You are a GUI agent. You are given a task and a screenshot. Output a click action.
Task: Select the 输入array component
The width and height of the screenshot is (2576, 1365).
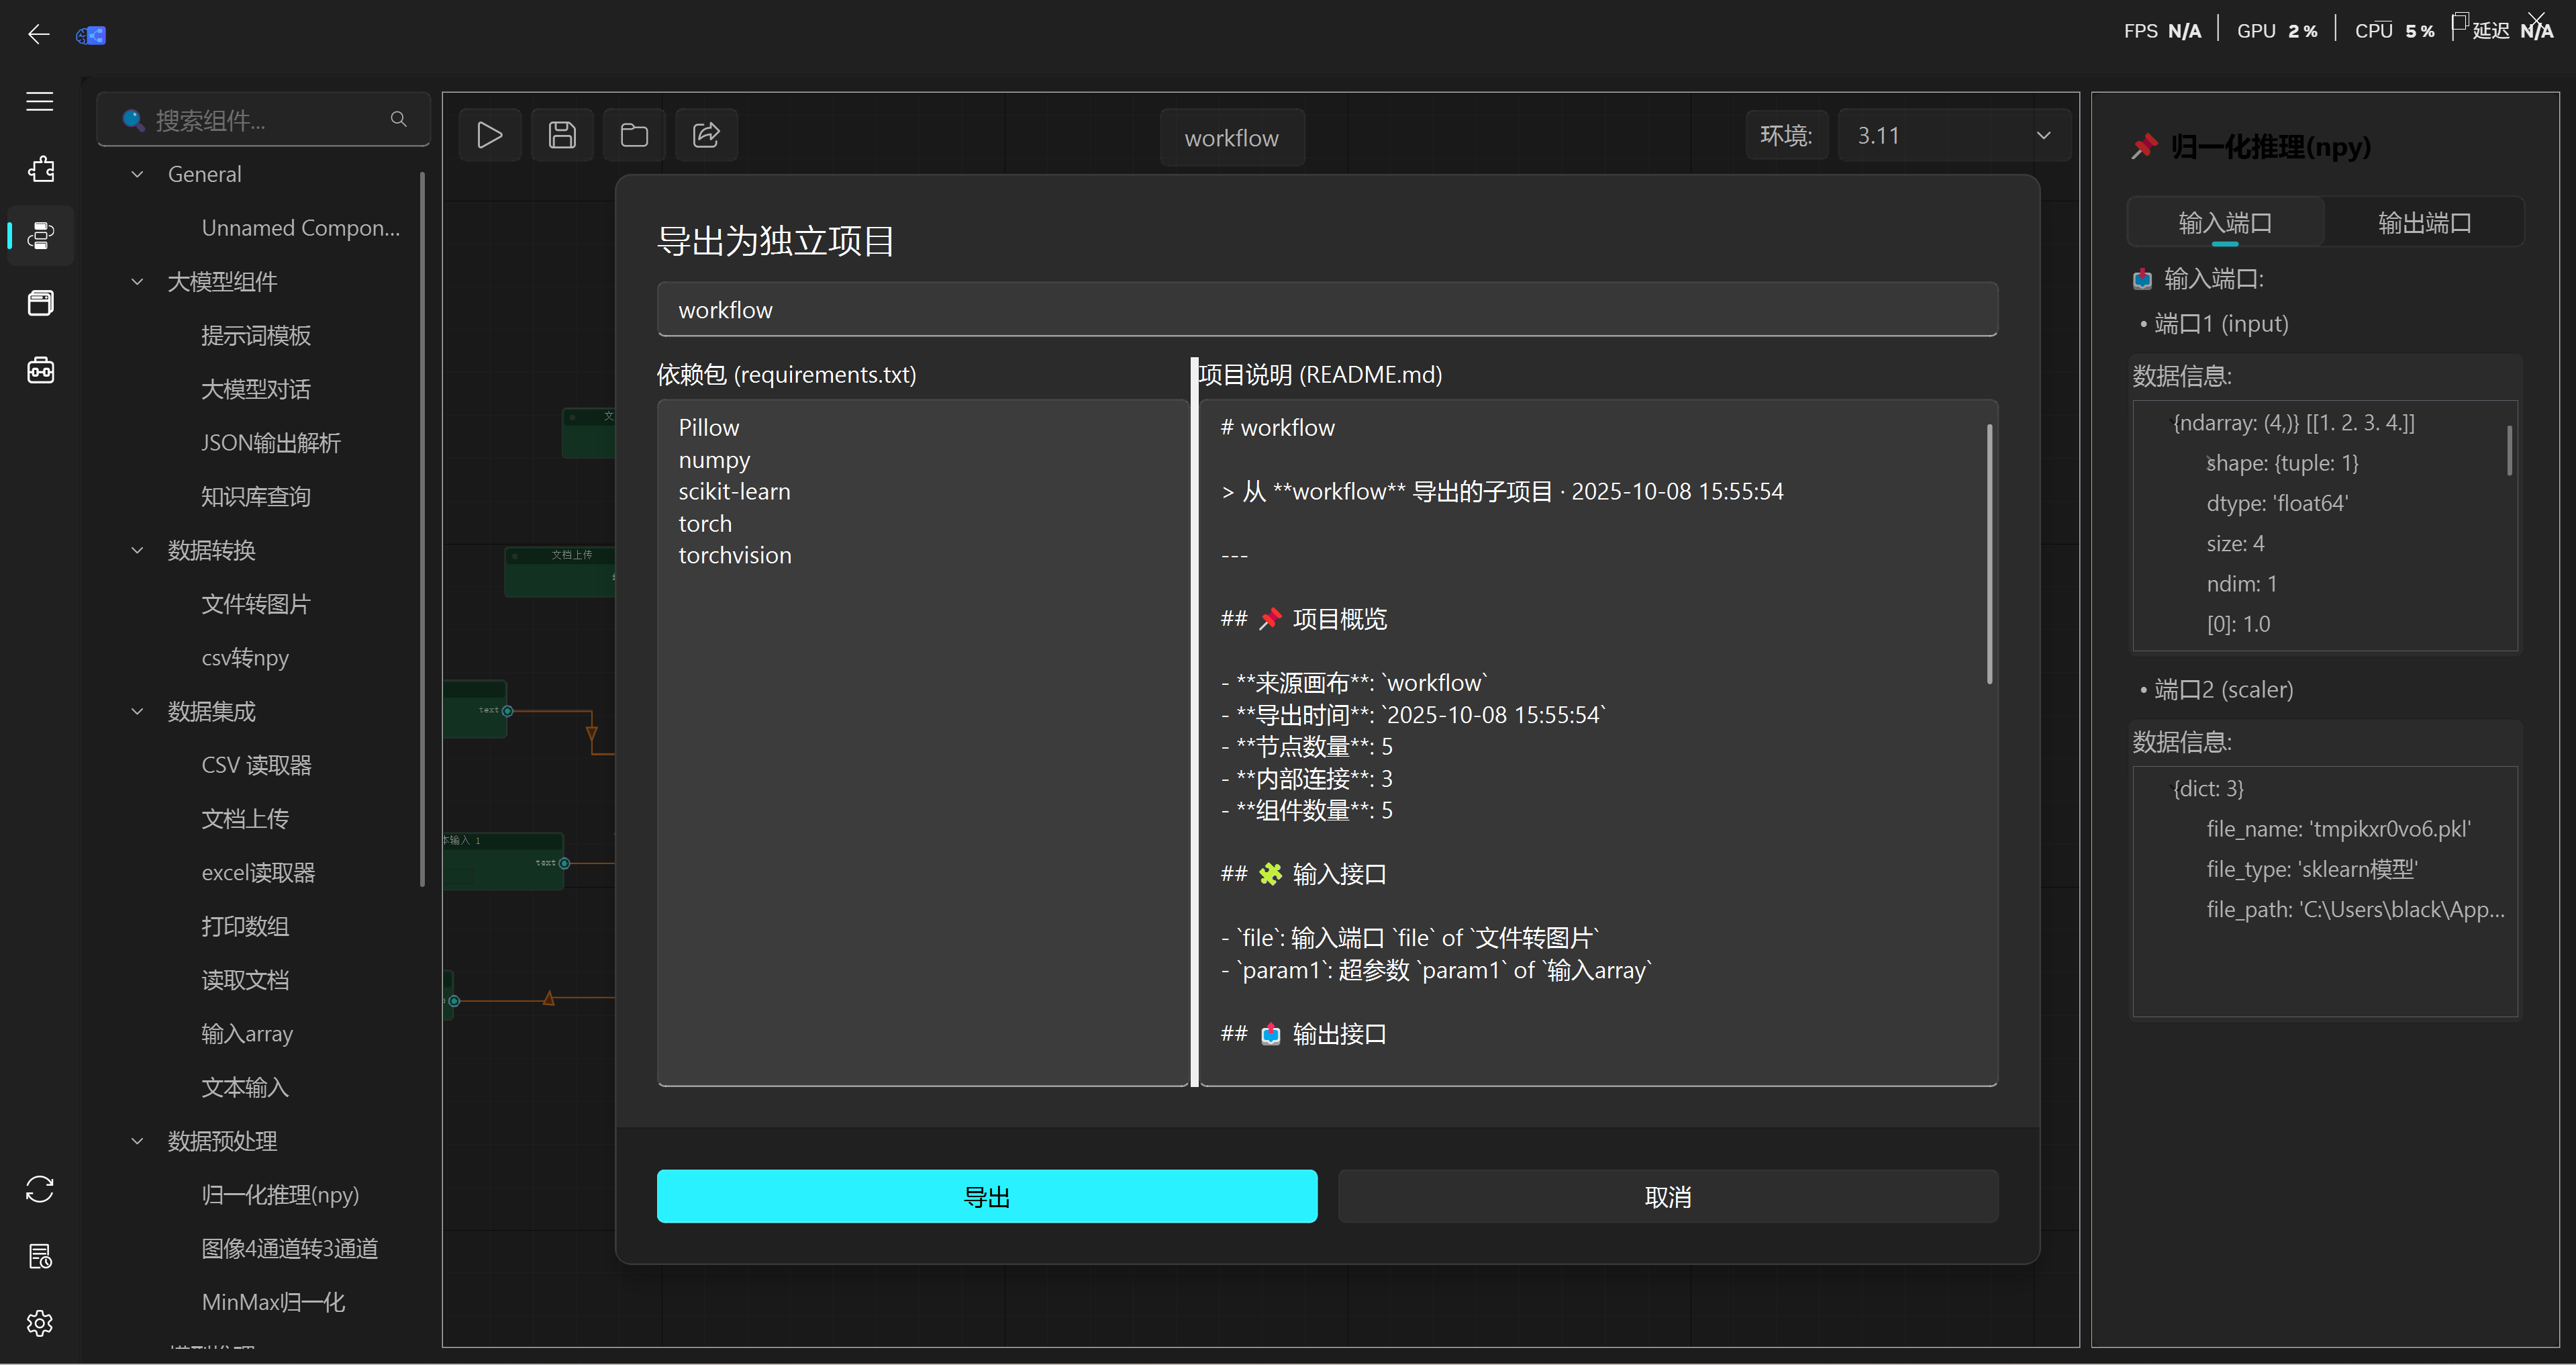247,1034
